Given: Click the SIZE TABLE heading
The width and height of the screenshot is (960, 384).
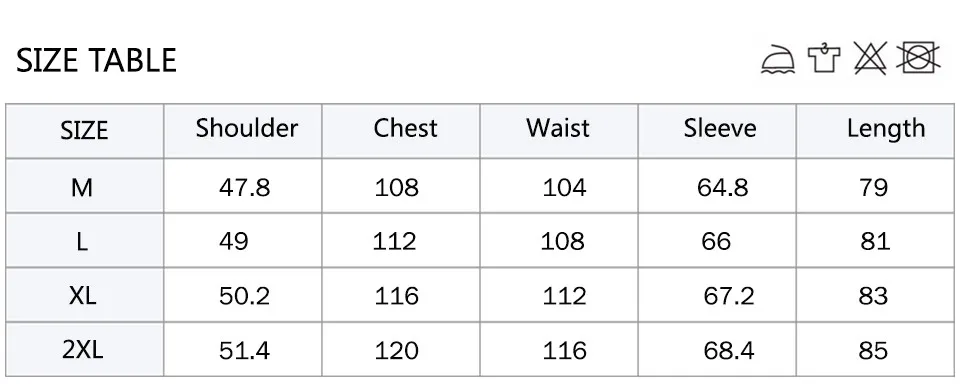Looking at the screenshot, I should (x=96, y=61).
